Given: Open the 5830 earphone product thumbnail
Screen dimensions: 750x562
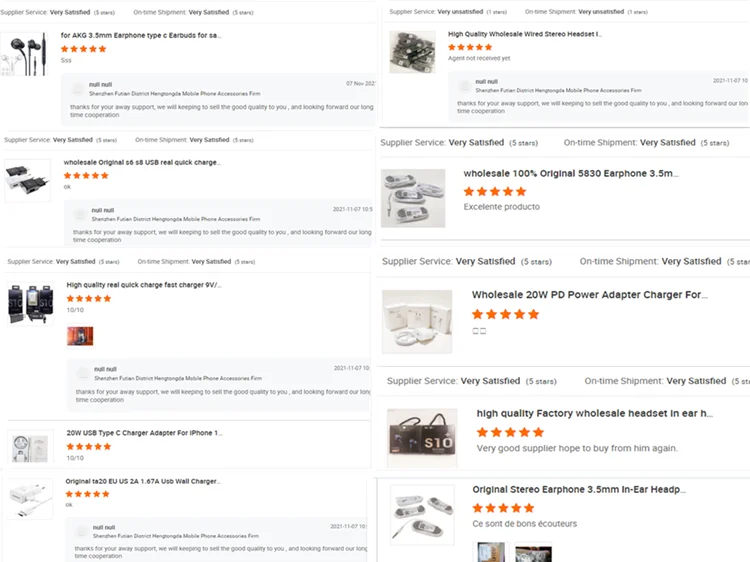Looking at the screenshot, I should [413, 198].
